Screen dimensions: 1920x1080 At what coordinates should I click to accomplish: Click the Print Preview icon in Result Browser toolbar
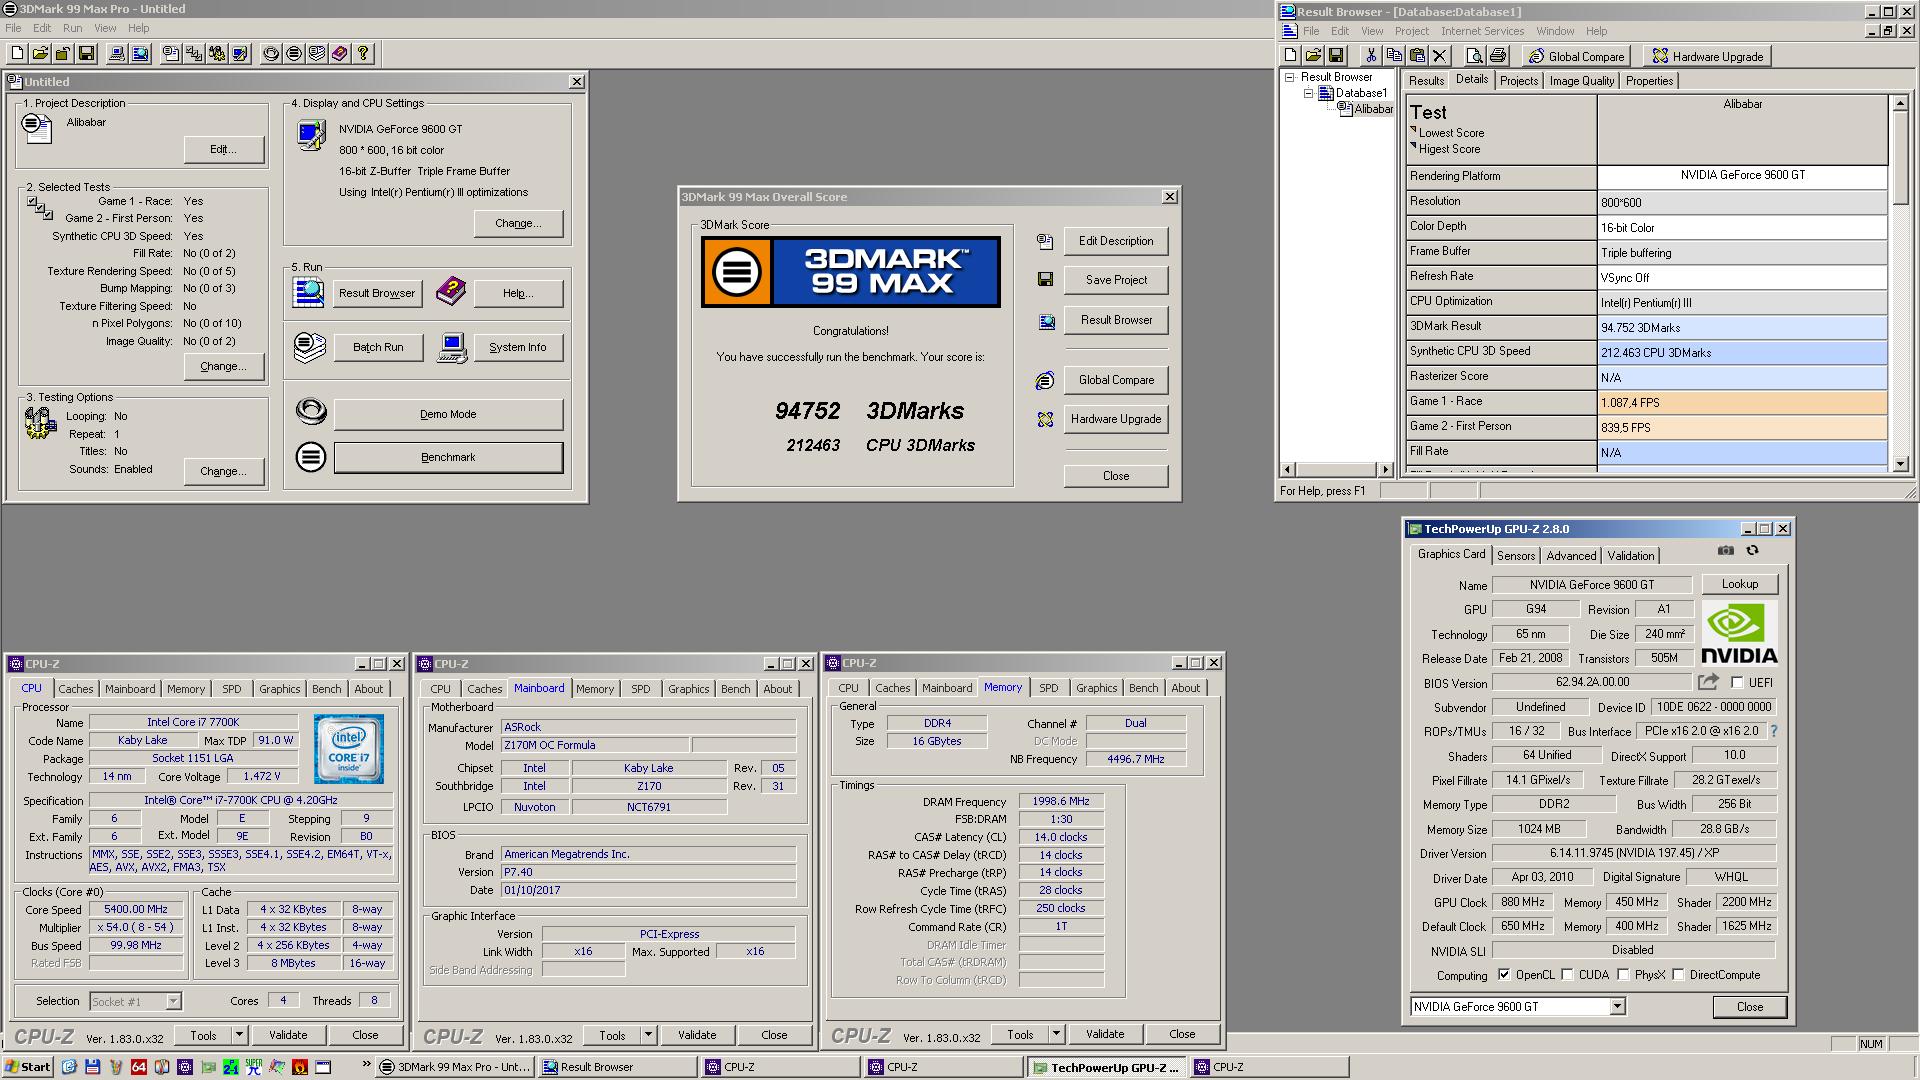pyautogui.click(x=1474, y=56)
